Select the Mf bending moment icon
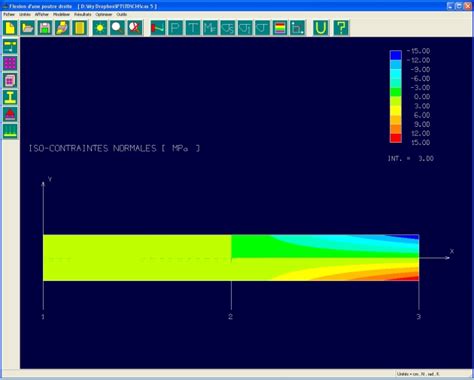Viewport: 474px width, 380px height. (210, 28)
